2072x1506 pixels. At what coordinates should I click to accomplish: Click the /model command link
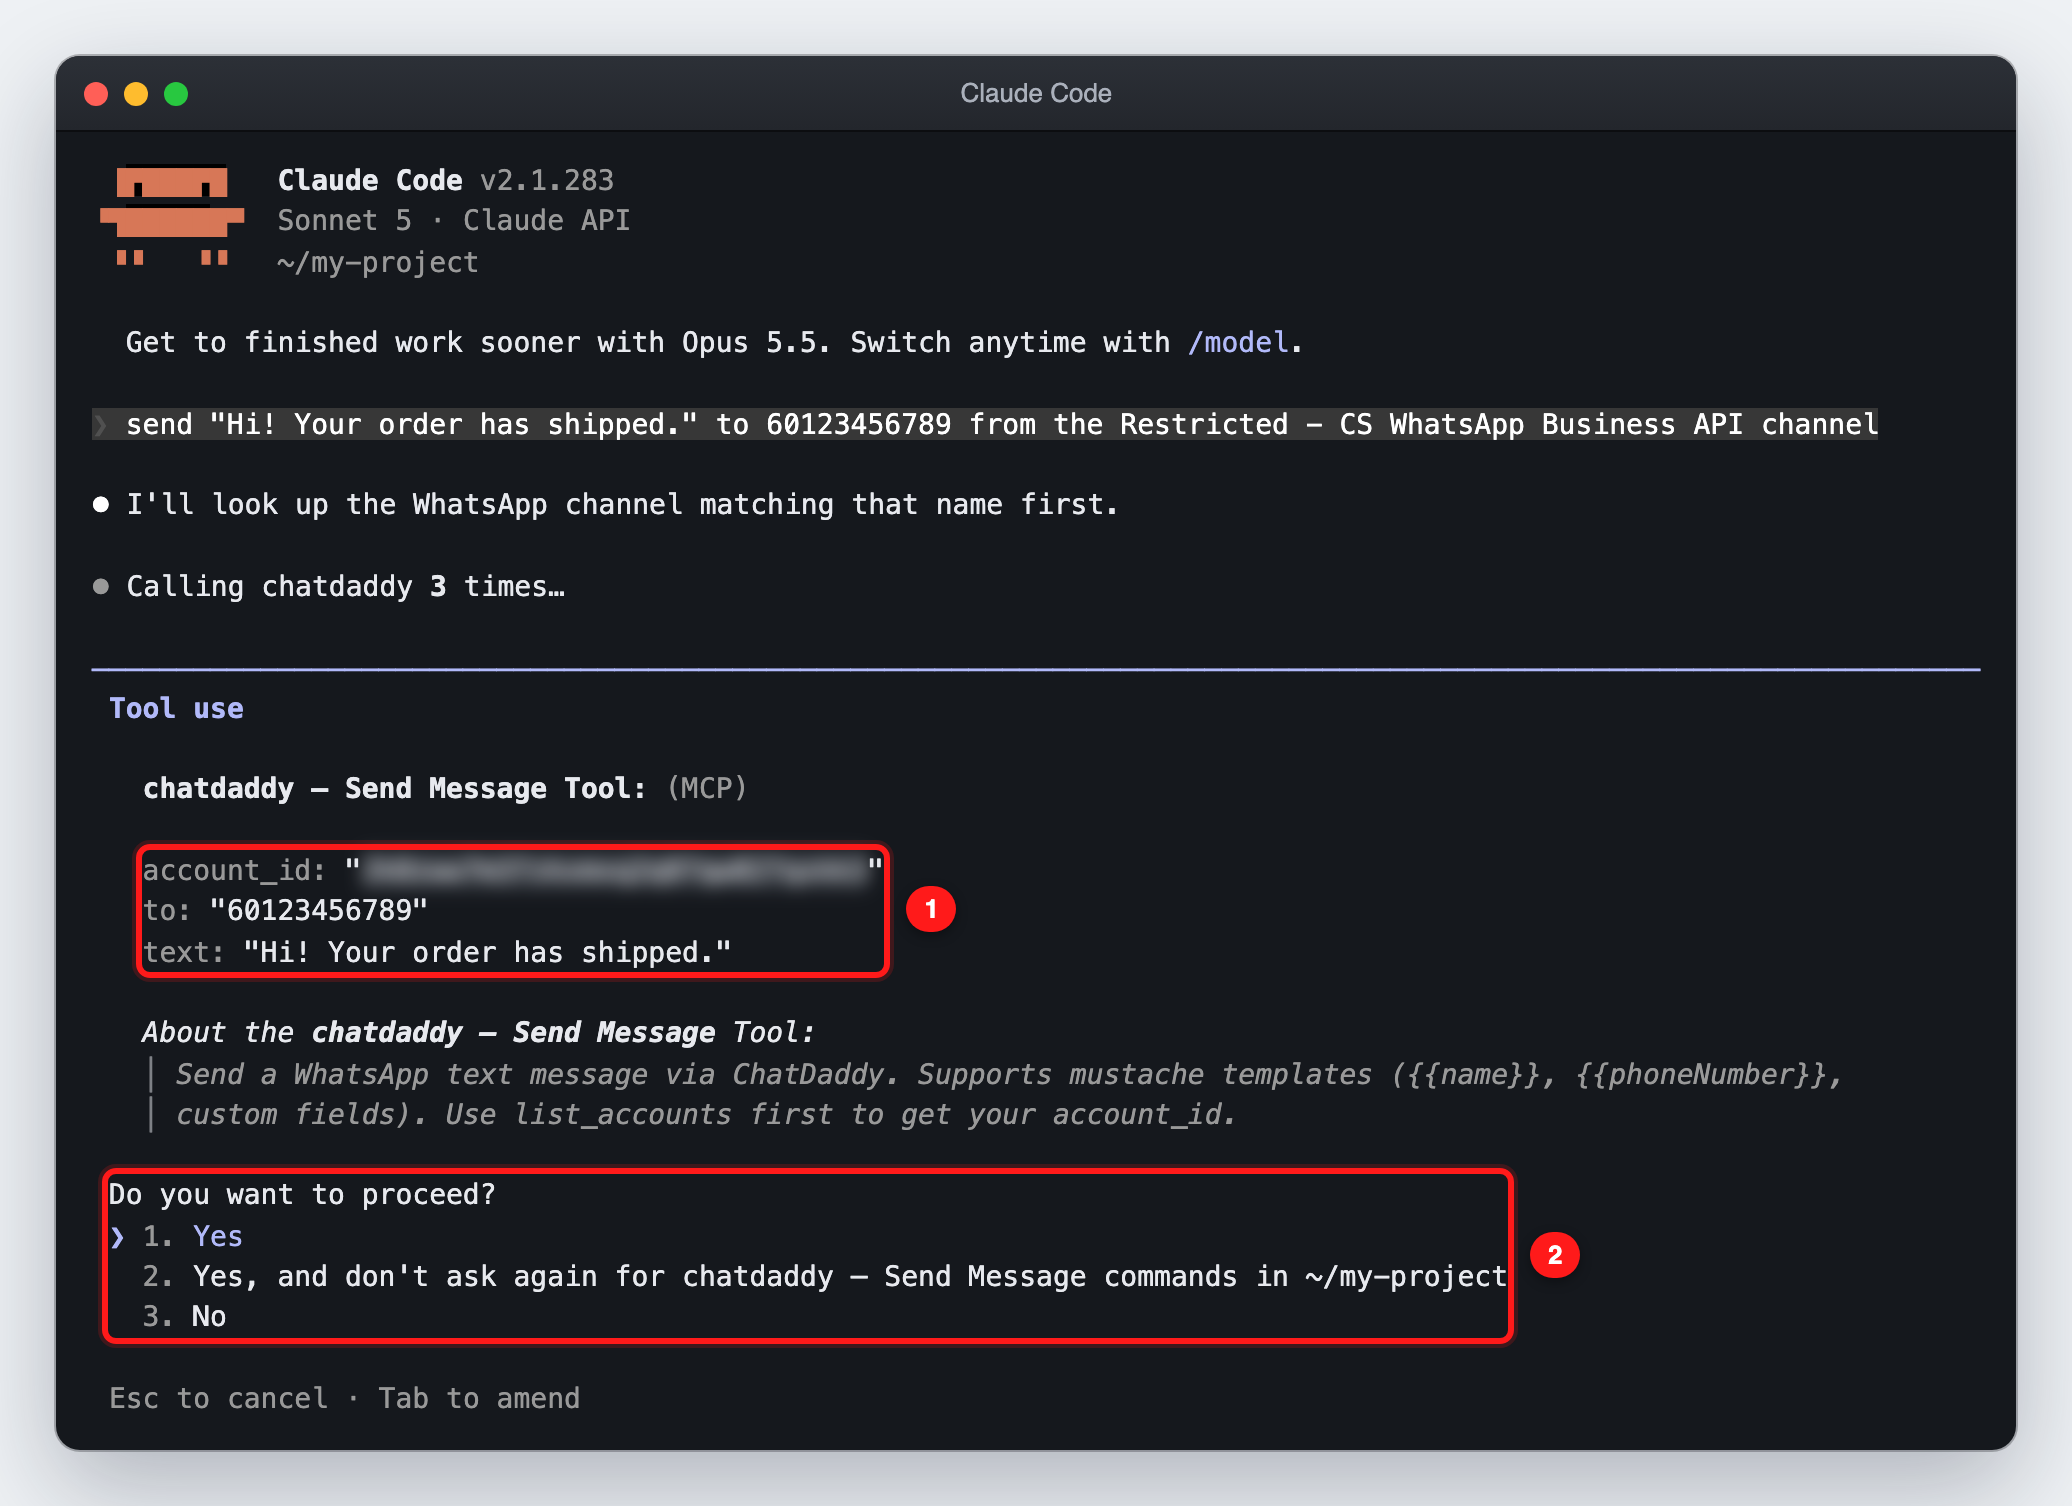click(x=1238, y=342)
